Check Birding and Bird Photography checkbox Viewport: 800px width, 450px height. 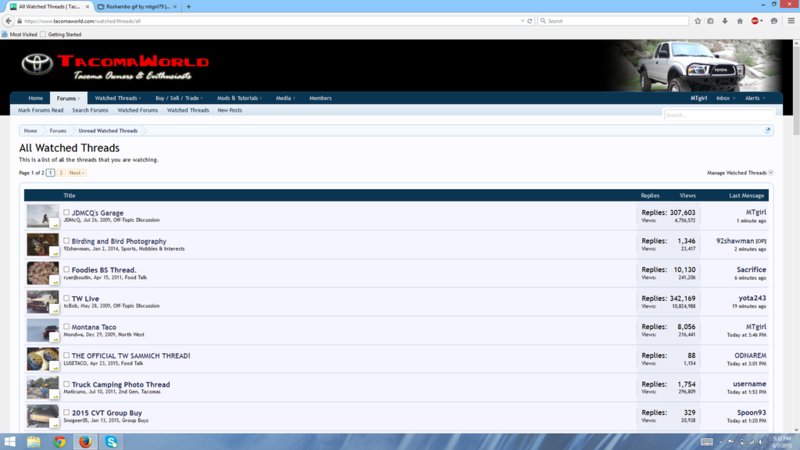66,241
